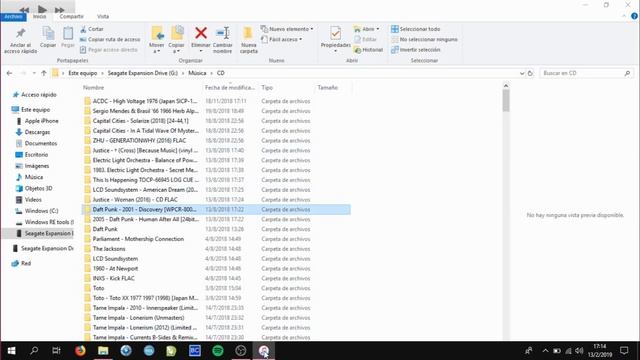Open File Explorer from the taskbar
Screen dimensions: 640x360
(x=103, y=351)
